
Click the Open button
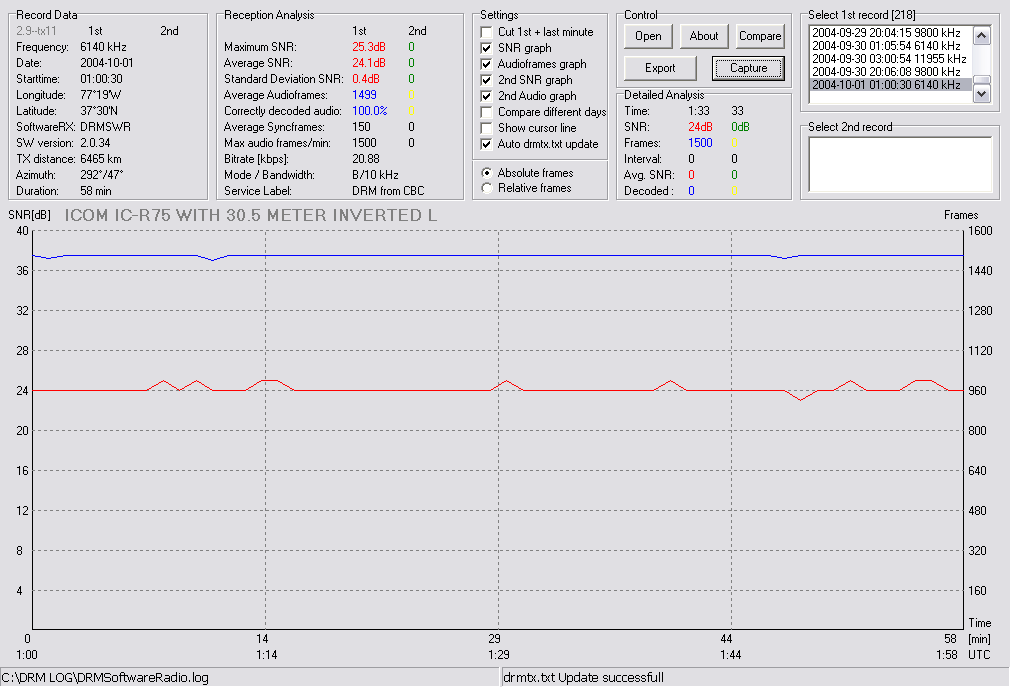[648, 36]
